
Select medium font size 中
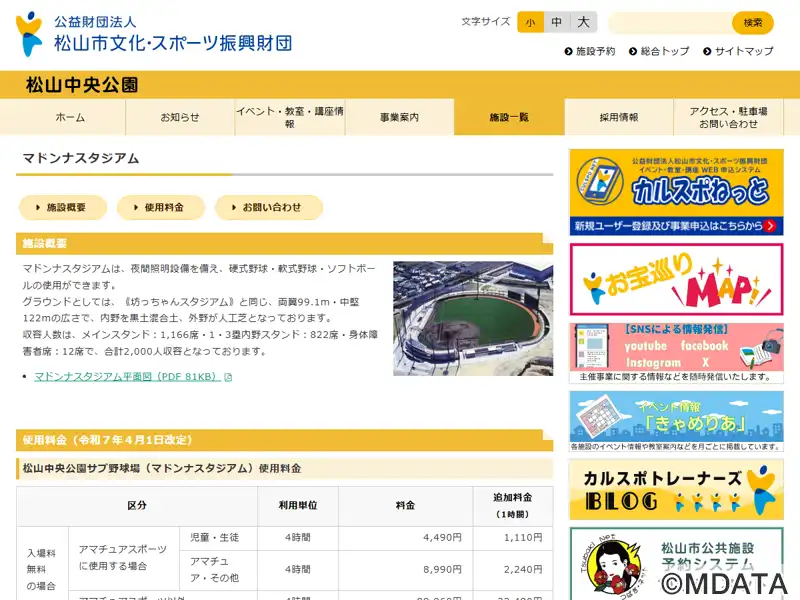[557, 22]
